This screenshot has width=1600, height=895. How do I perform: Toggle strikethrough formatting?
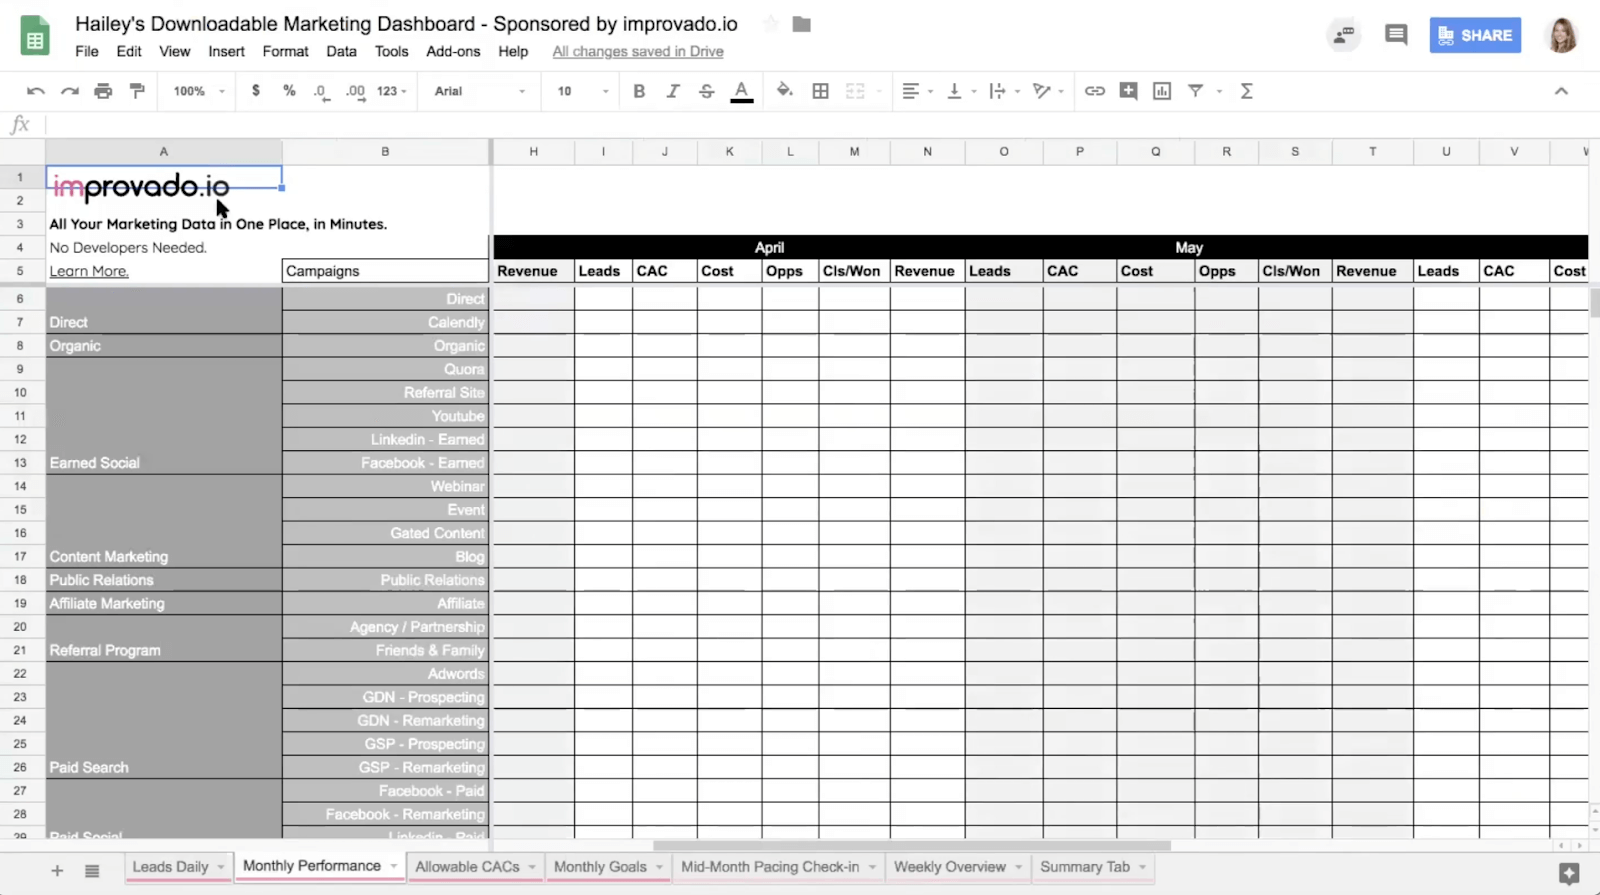coord(707,91)
